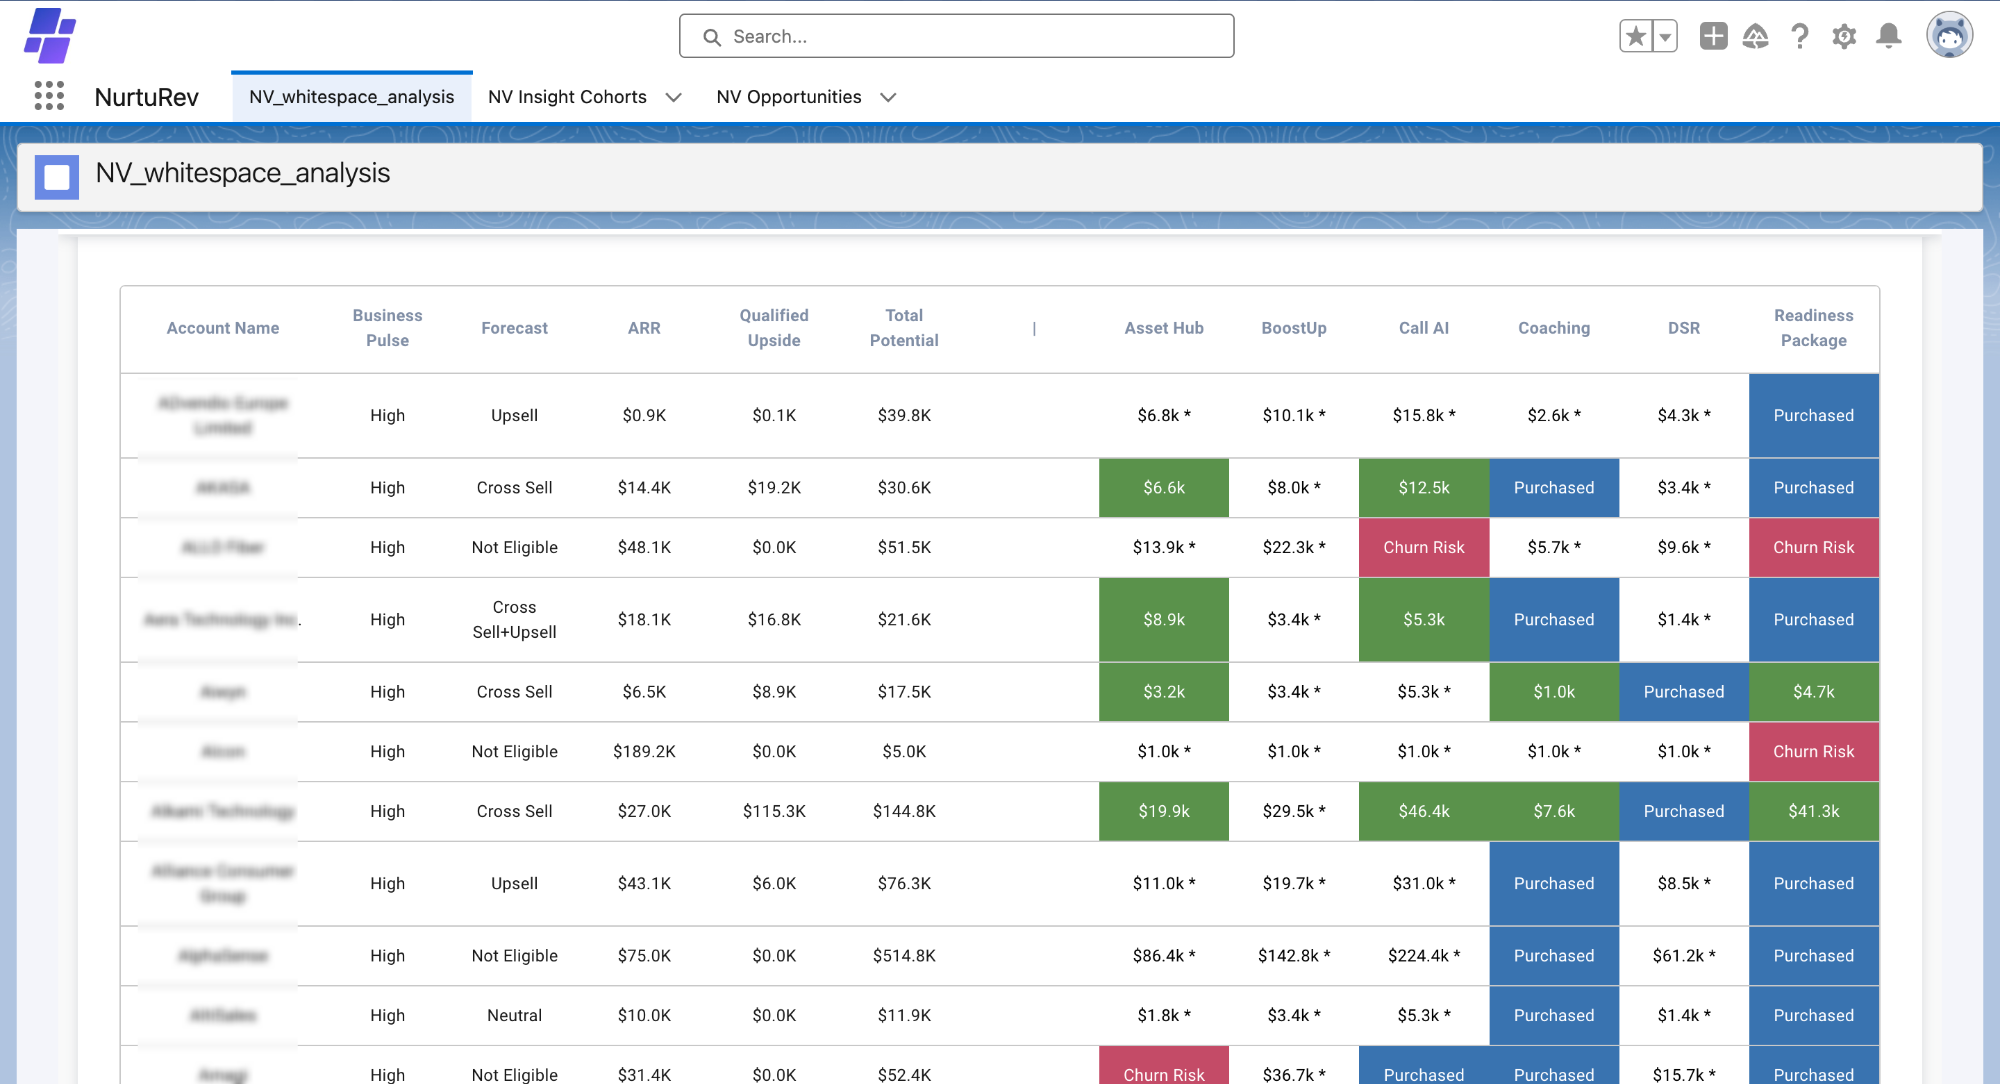Click the user avatar profile icon
Image resolution: width=2000 pixels, height=1084 pixels.
pyautogui.click(x=1949, y=37)
